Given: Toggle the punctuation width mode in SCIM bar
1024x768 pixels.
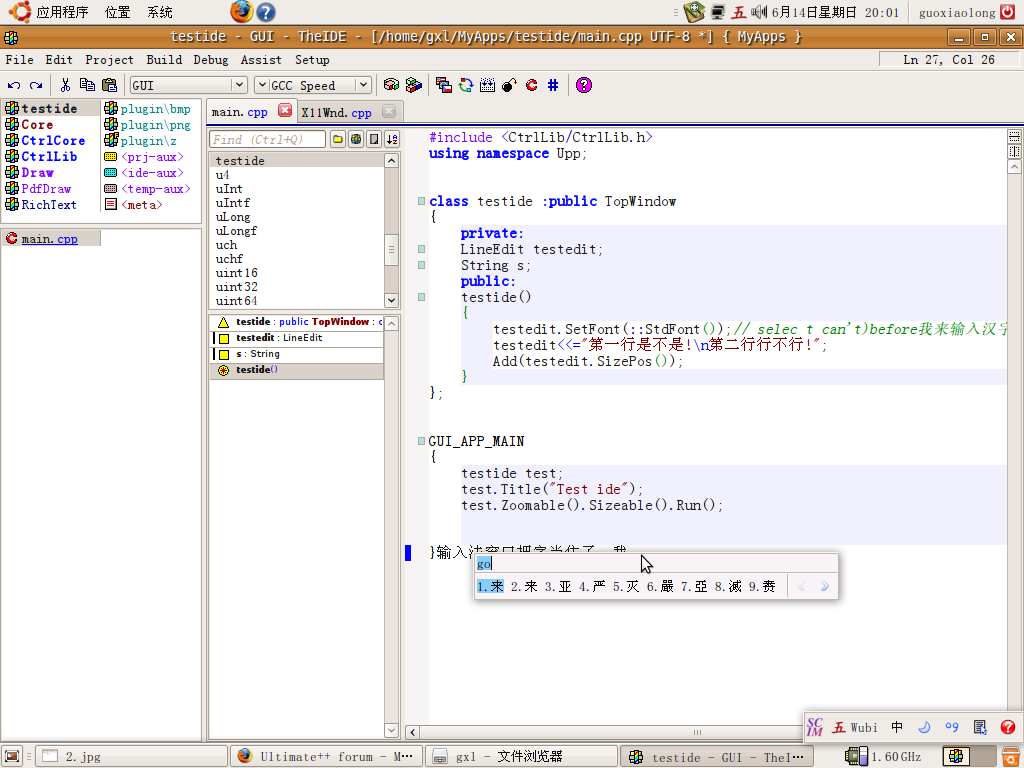Looking at the screenshot, I should 951,727.
